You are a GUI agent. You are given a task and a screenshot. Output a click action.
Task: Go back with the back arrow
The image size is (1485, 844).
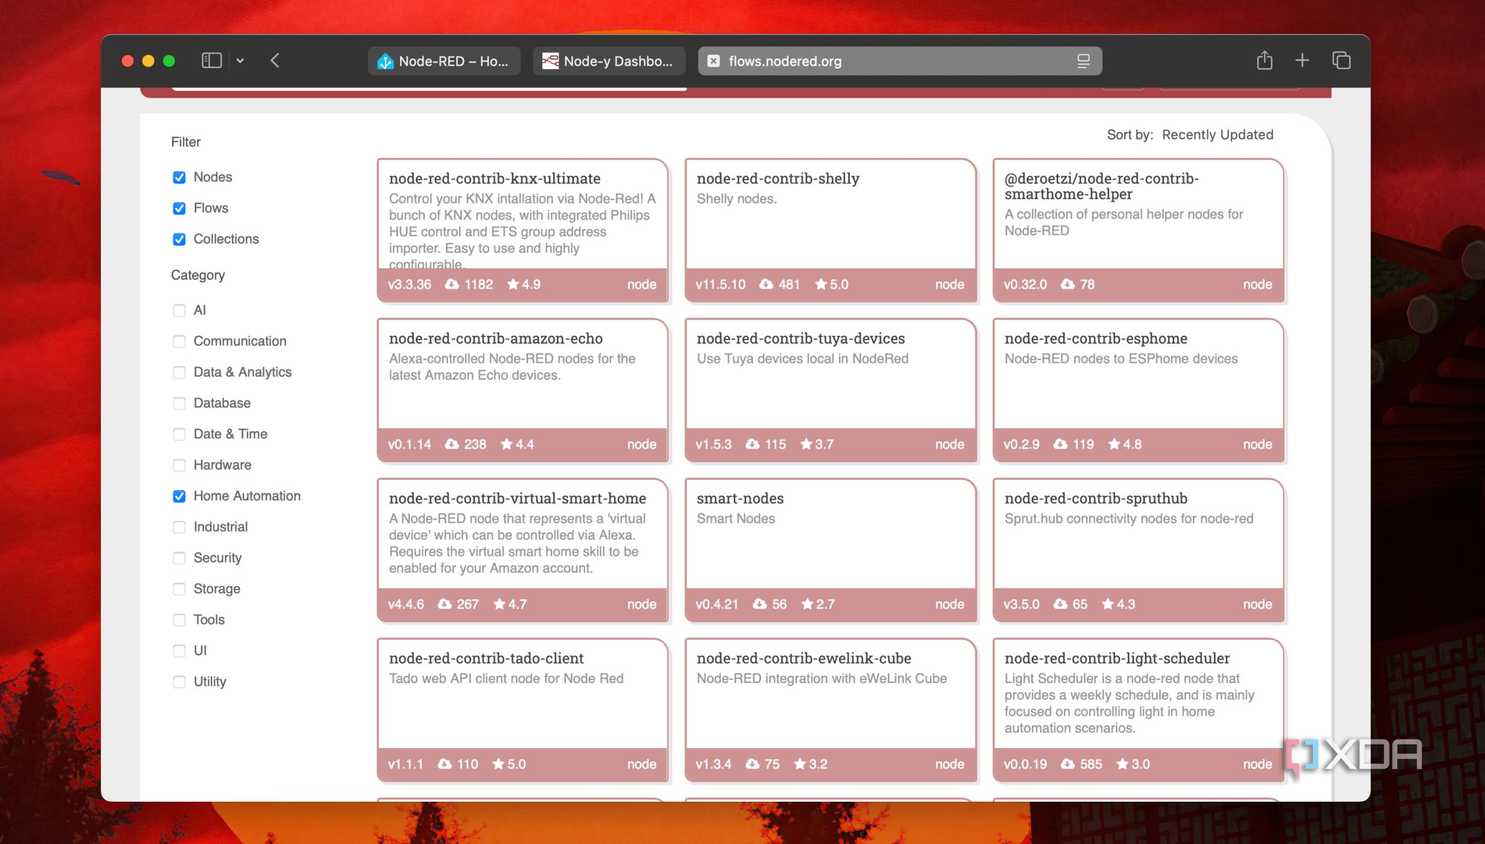click(x=275, y=61)
